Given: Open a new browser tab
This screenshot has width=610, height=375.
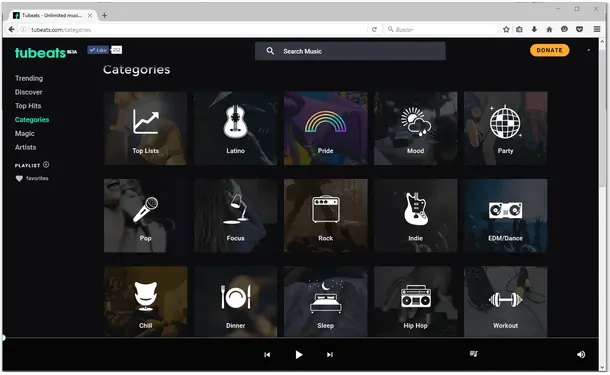Looking at the screenshot, I should pos(104,16).
